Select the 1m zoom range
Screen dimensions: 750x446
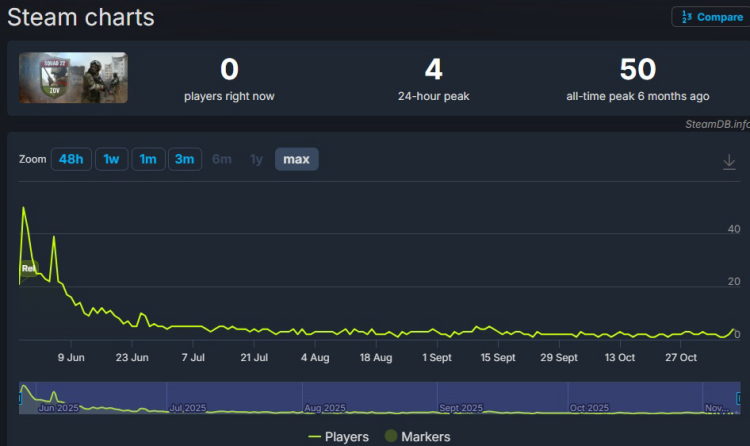pyautogui.click(x=148, y=159)
